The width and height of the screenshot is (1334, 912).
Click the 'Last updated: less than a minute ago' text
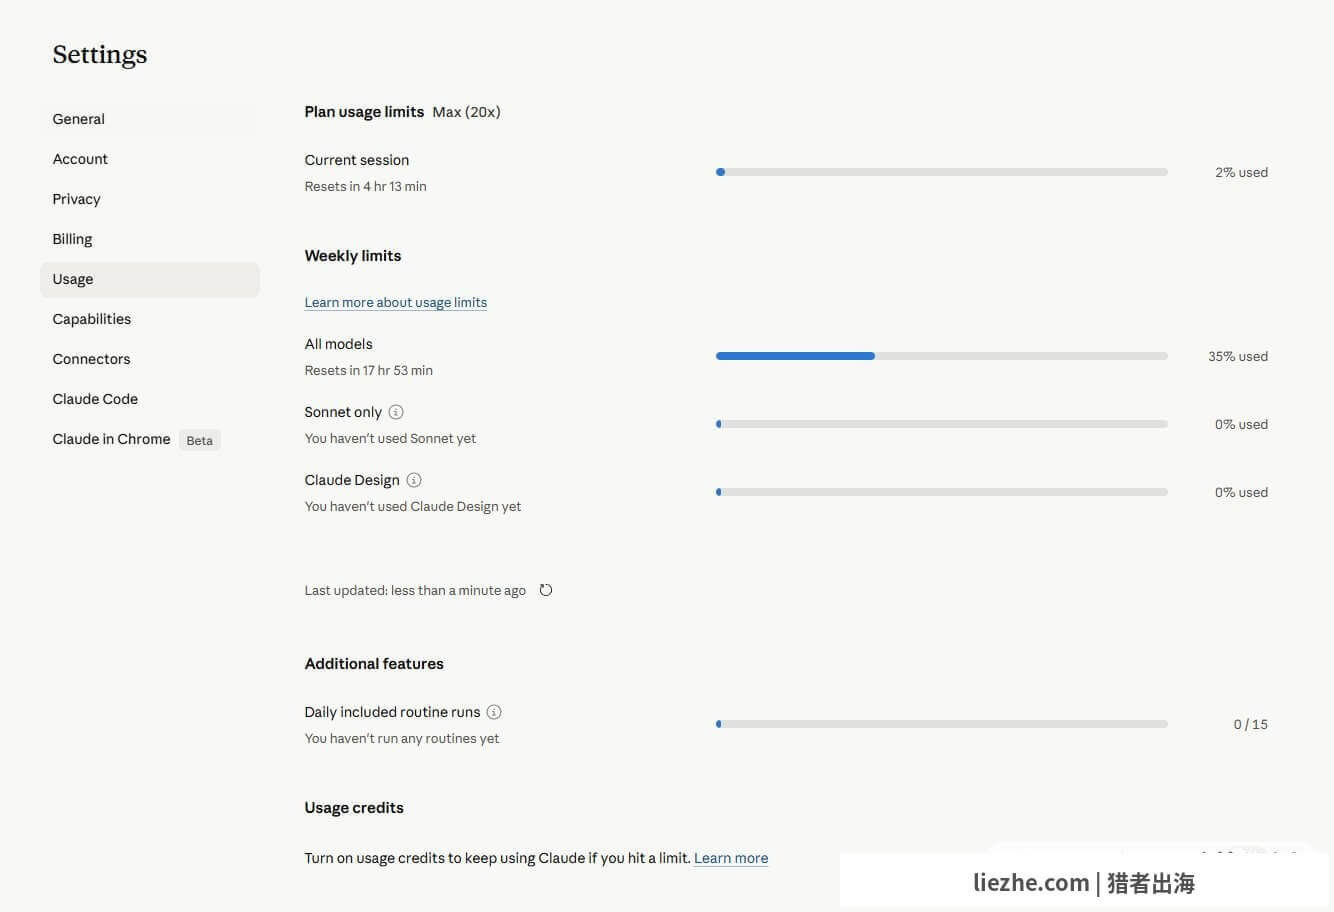415,590
